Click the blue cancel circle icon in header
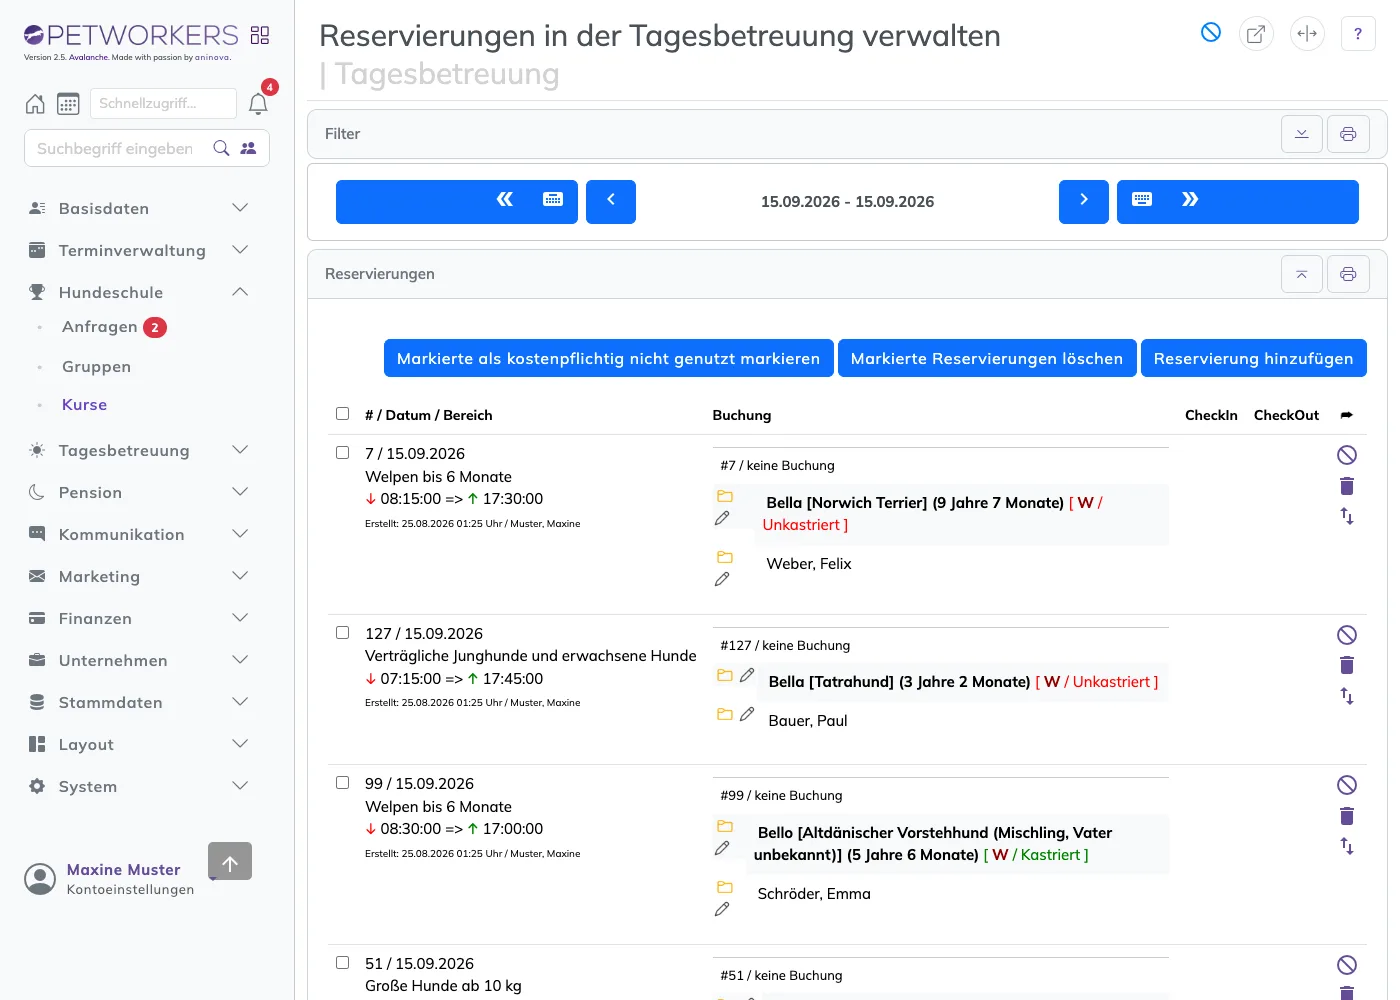Image resolution: width=1400 pixels, height=1000 pixels. click(x=1211, y=33)
